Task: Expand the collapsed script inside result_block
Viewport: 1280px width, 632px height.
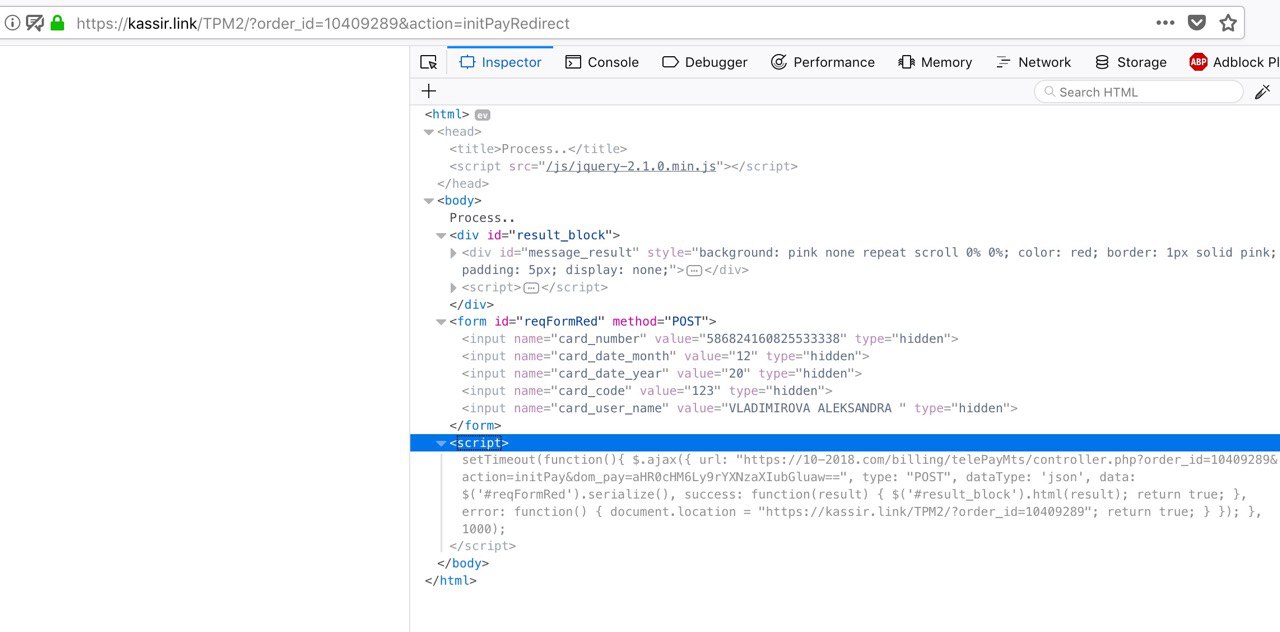Action: [x=454, y=288]
